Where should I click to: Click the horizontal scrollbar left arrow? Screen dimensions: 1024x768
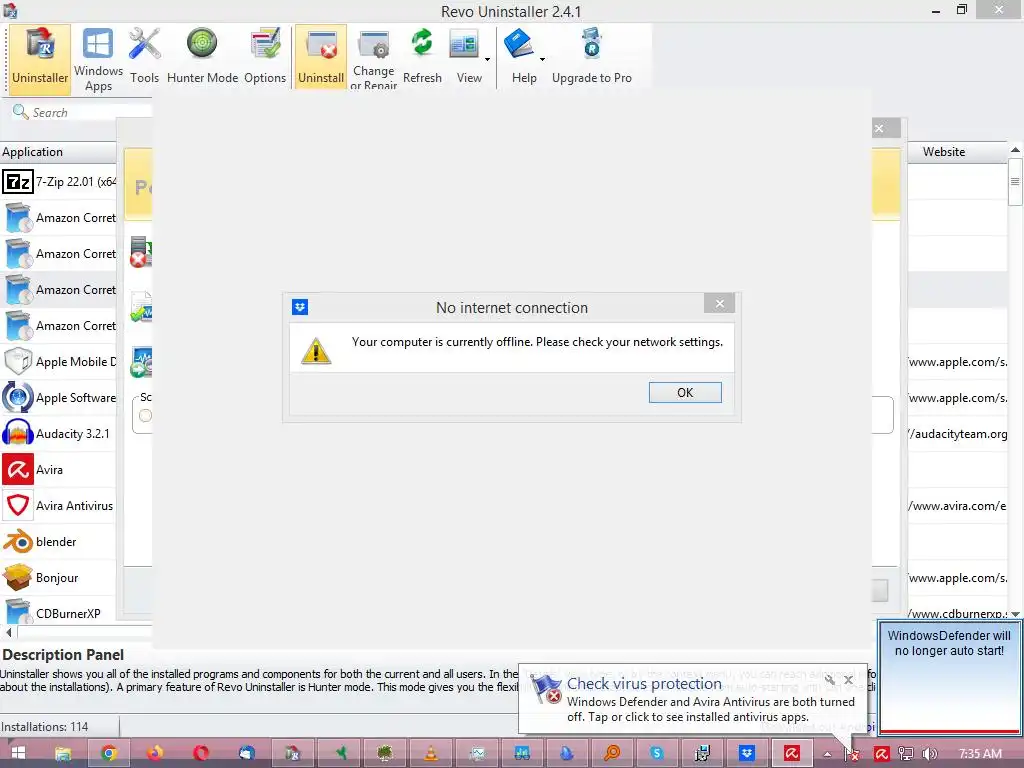pyautogui.click(x=8, y=632)
